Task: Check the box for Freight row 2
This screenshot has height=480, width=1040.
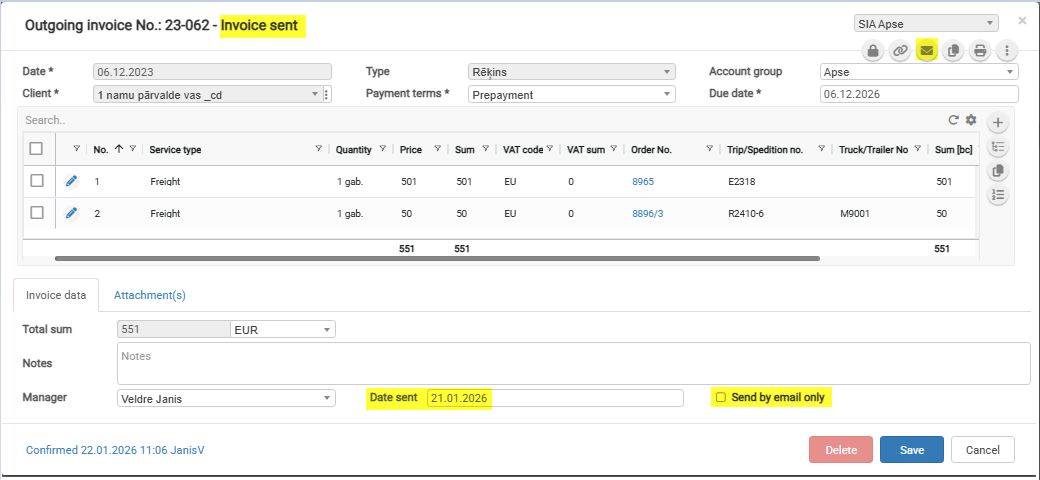Action: point(37,213)
